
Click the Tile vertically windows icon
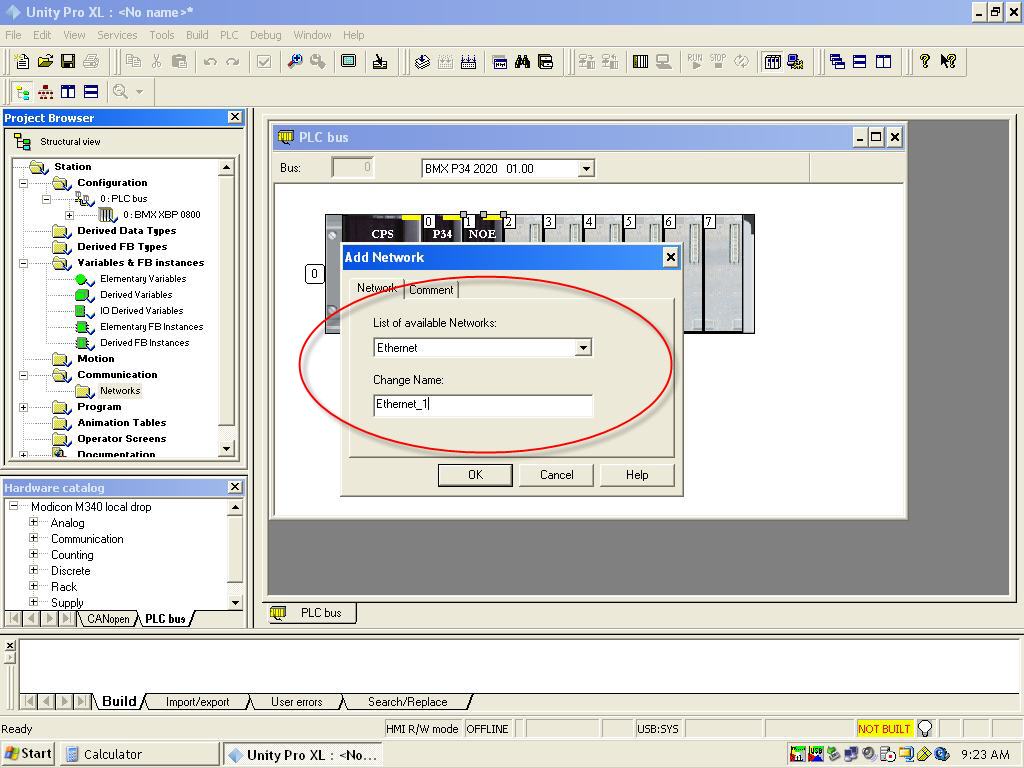(883, 62)
